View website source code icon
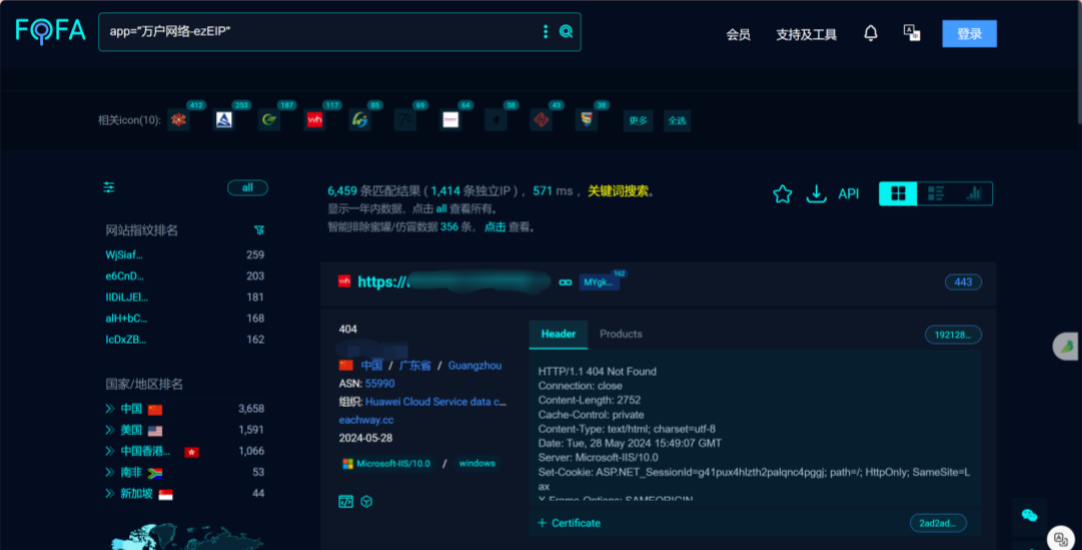This screenshot has height=550, width=1082. pyautogui.click(x=346, y=502)
